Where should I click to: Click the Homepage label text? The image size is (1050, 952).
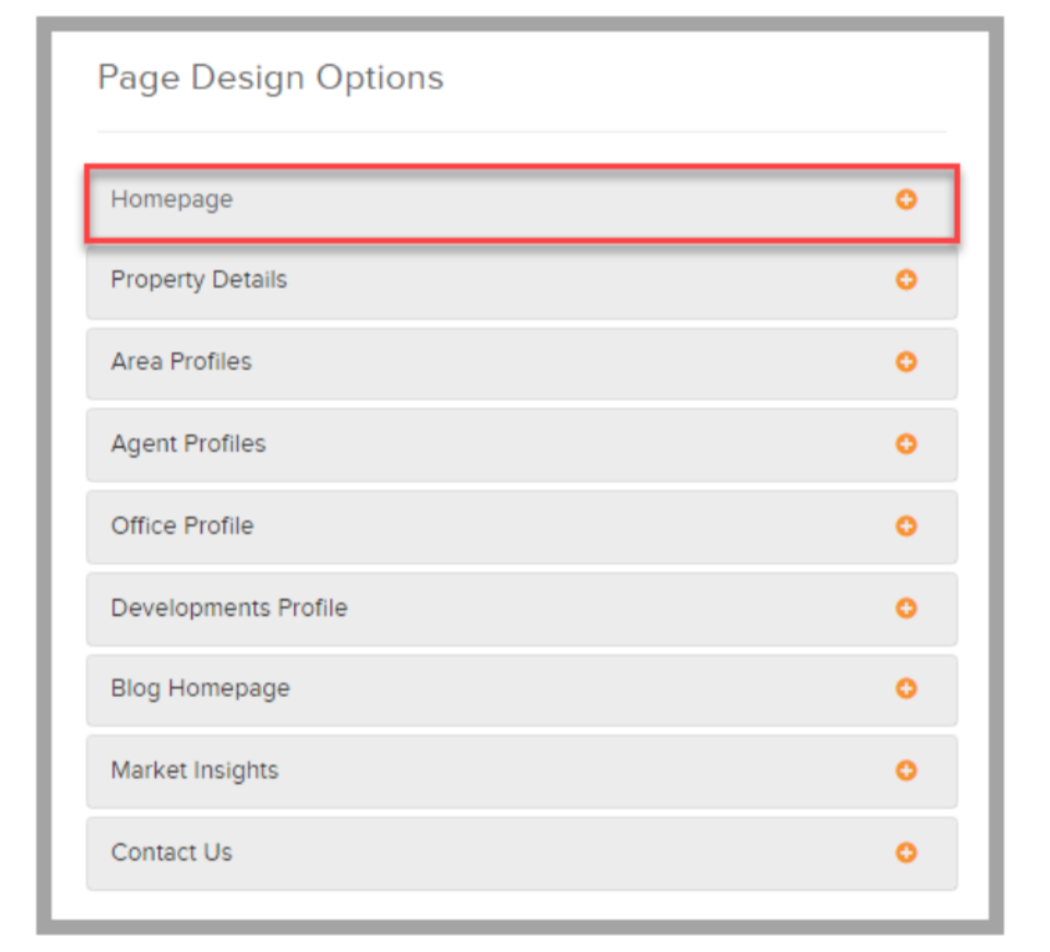pyautogui.click(x=172, y=200)
